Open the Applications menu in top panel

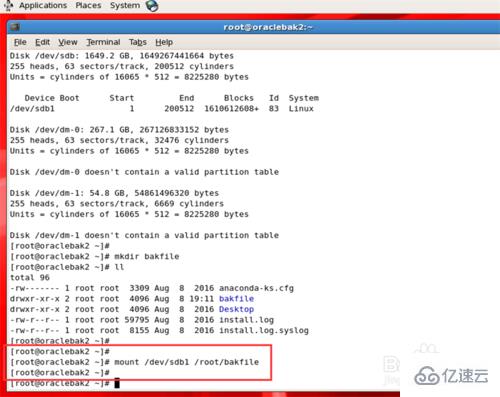point(43,6)
